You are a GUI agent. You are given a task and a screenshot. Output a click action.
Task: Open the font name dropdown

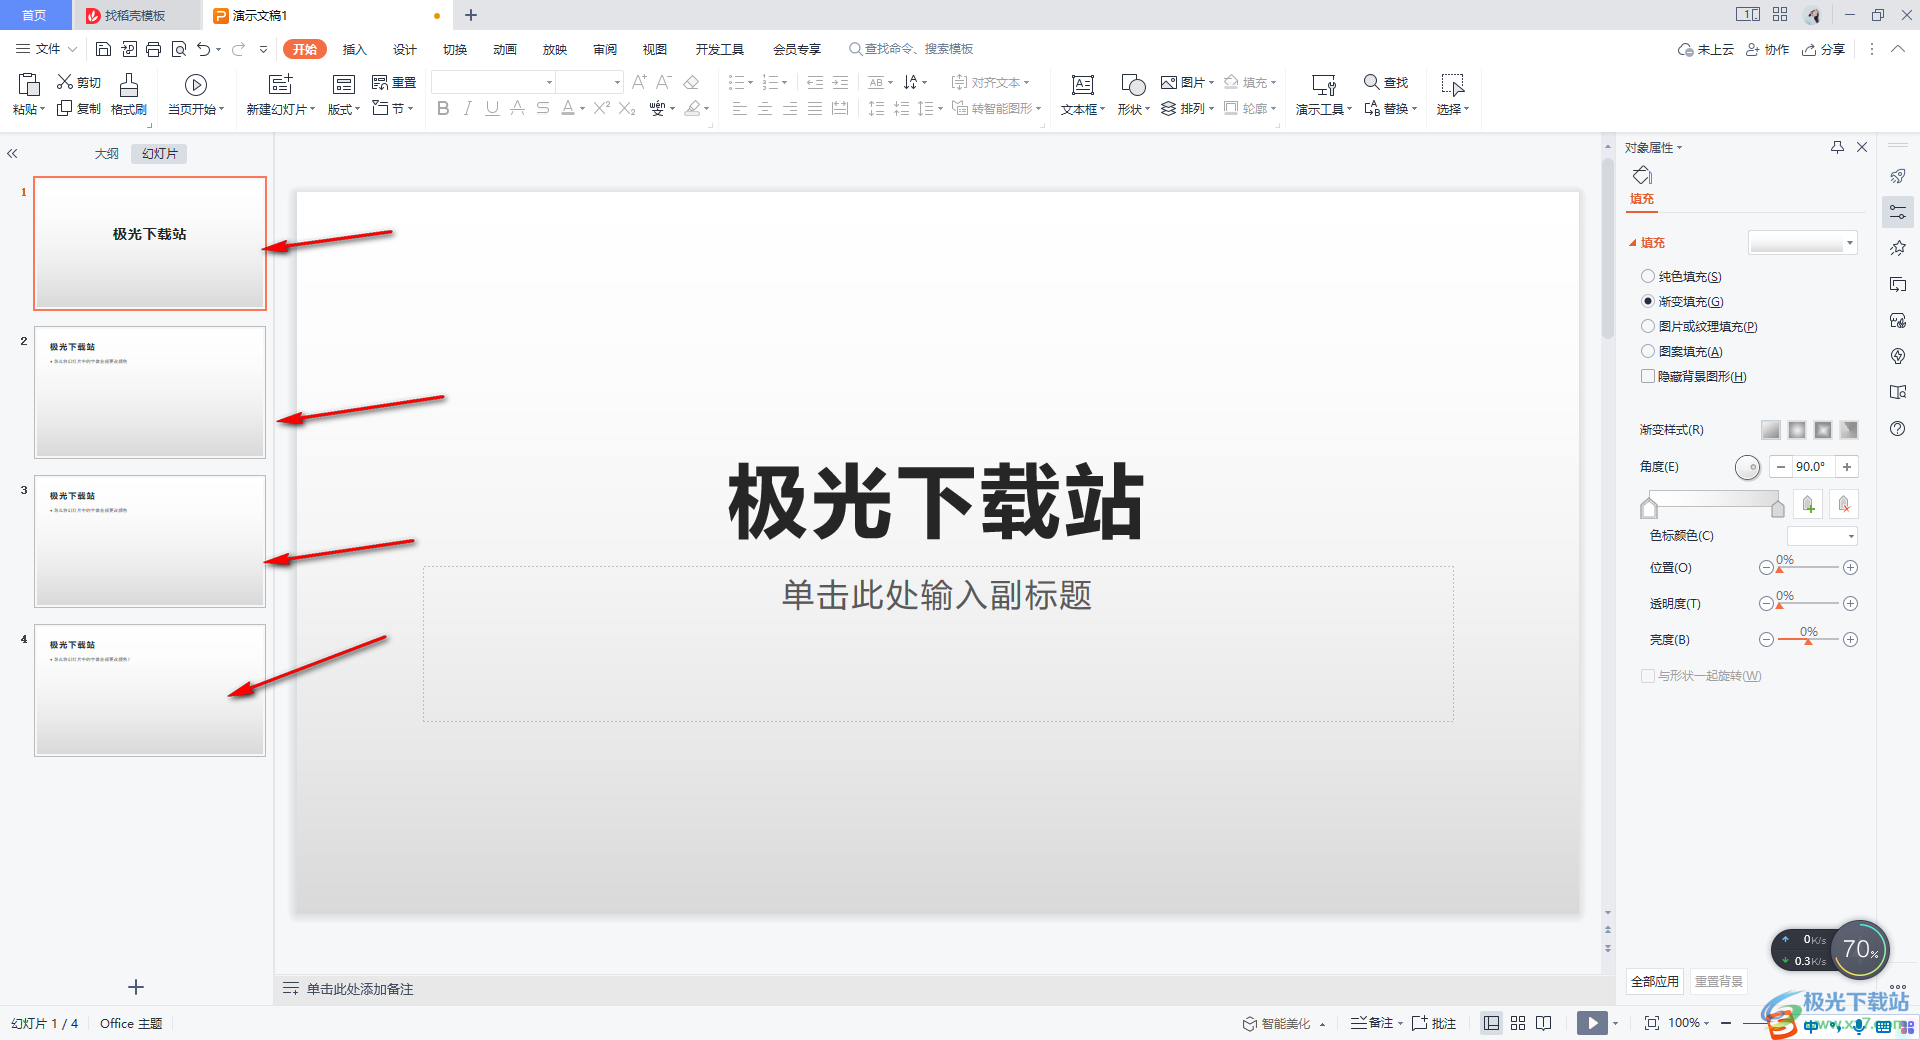549,82
